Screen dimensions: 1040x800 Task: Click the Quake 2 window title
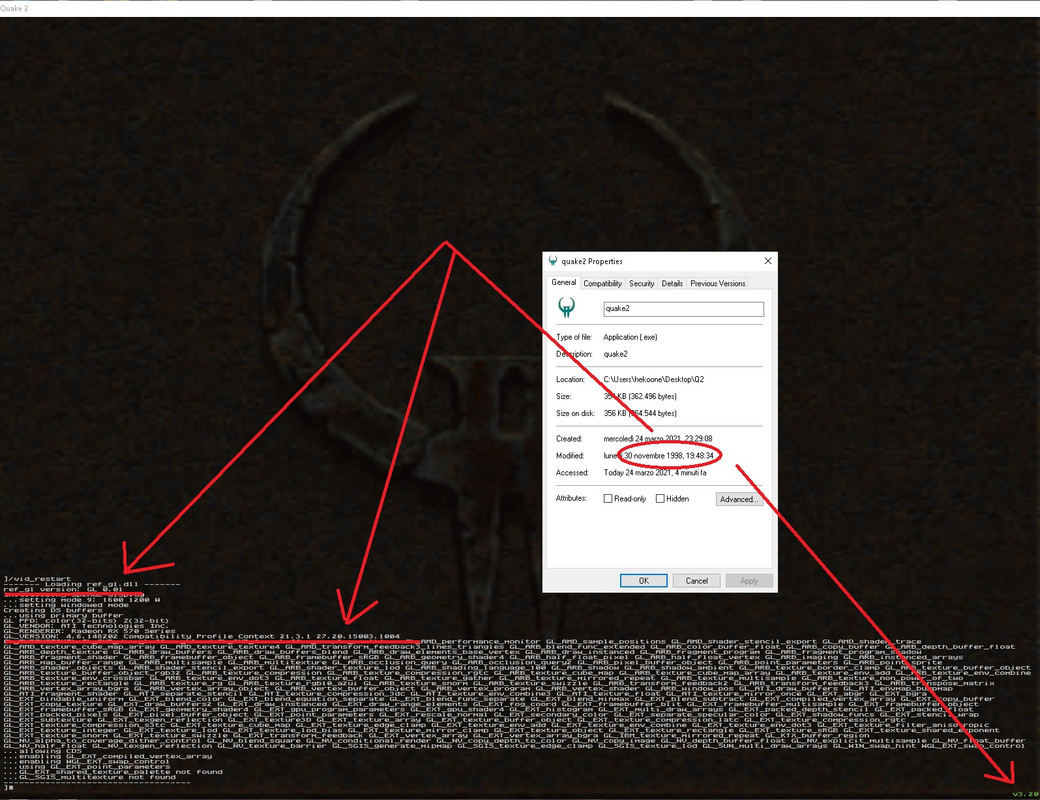tap(15, 8)
